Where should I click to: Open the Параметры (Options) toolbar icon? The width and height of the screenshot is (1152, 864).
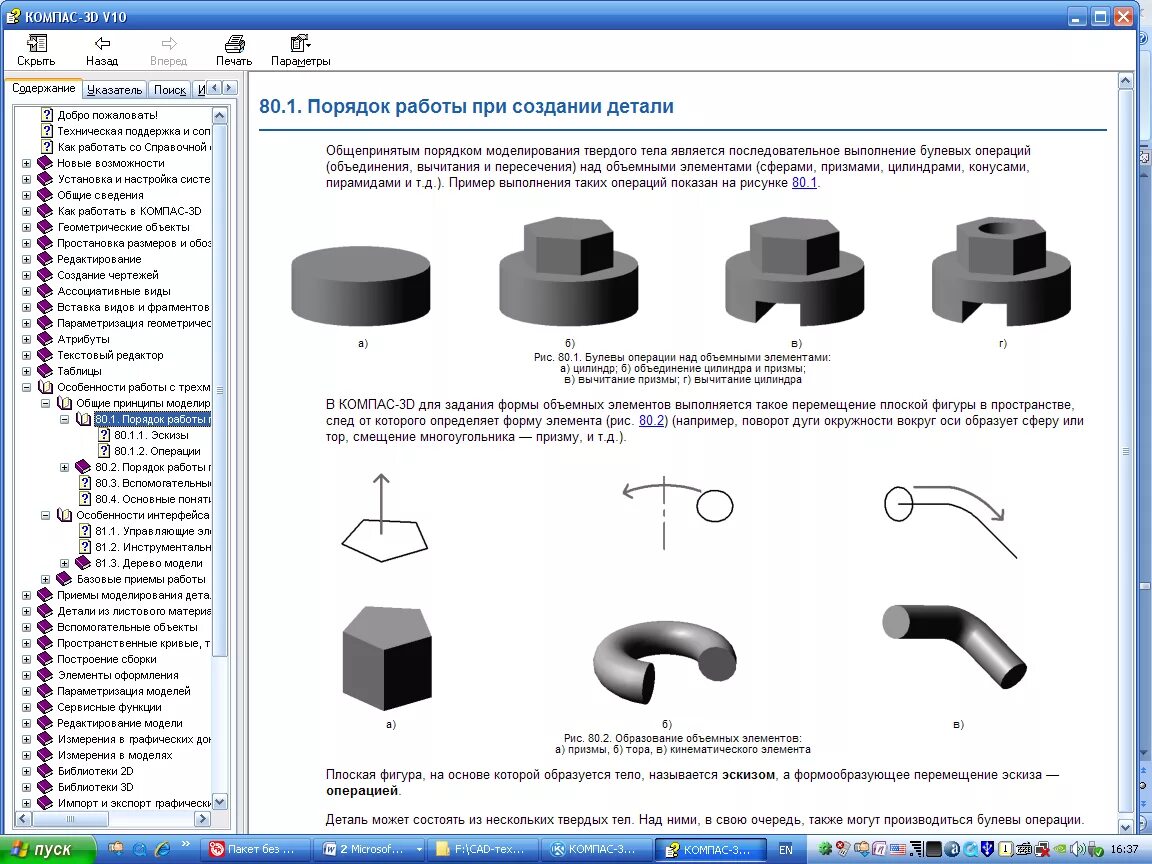click(x=300, y=44)
